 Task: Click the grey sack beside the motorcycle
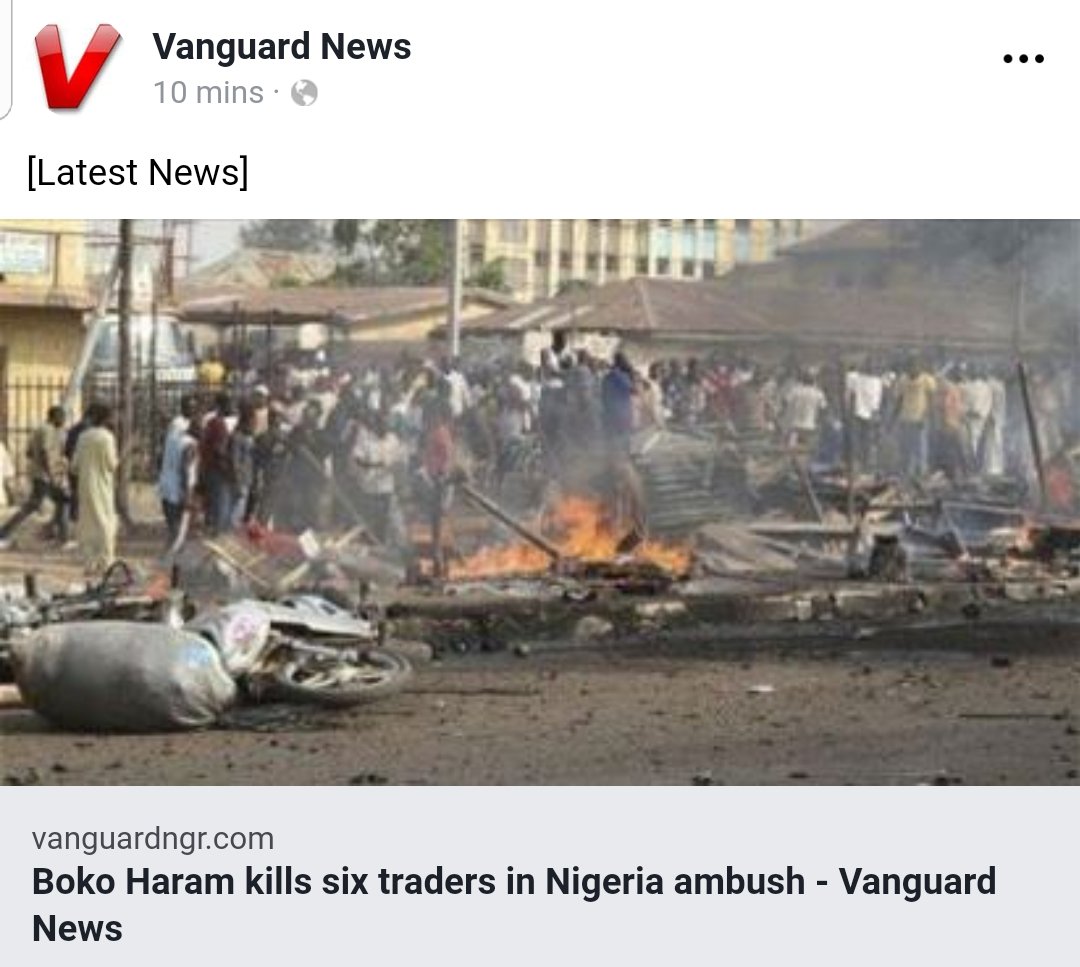(123, 675)
